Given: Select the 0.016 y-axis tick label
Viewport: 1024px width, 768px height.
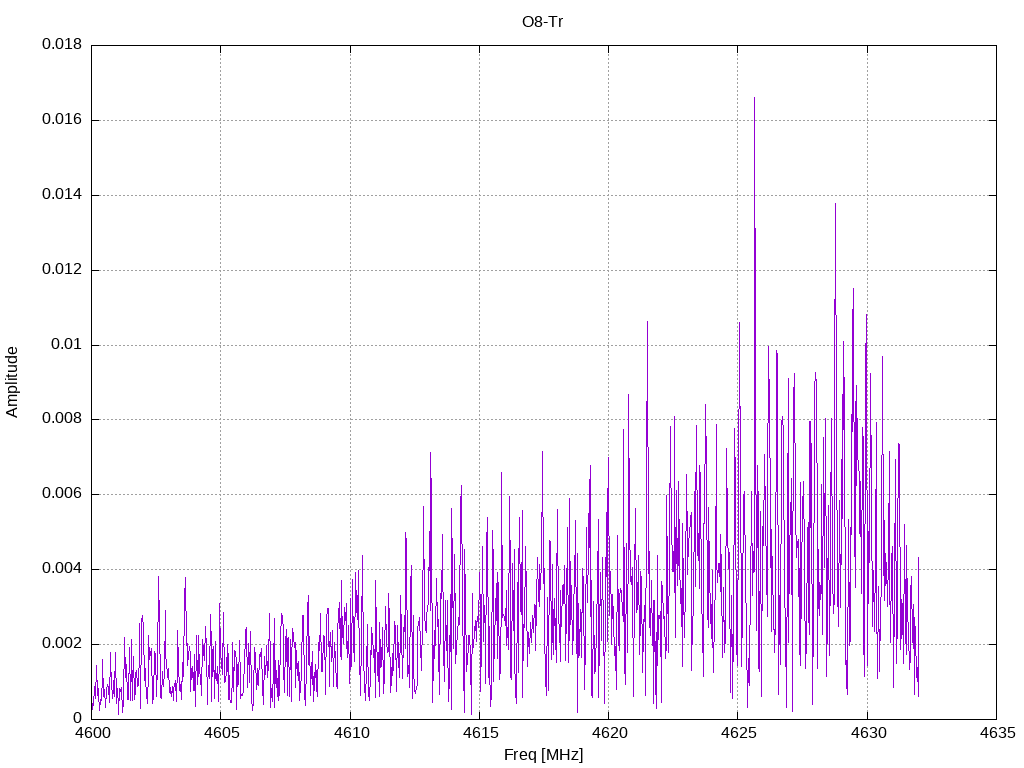Looking at the screenshot, I should point(61,120).
